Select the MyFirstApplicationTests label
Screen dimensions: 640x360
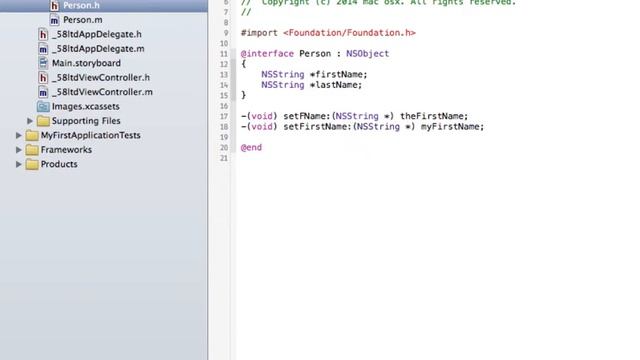pyautogui.click(x=91, y=135)
